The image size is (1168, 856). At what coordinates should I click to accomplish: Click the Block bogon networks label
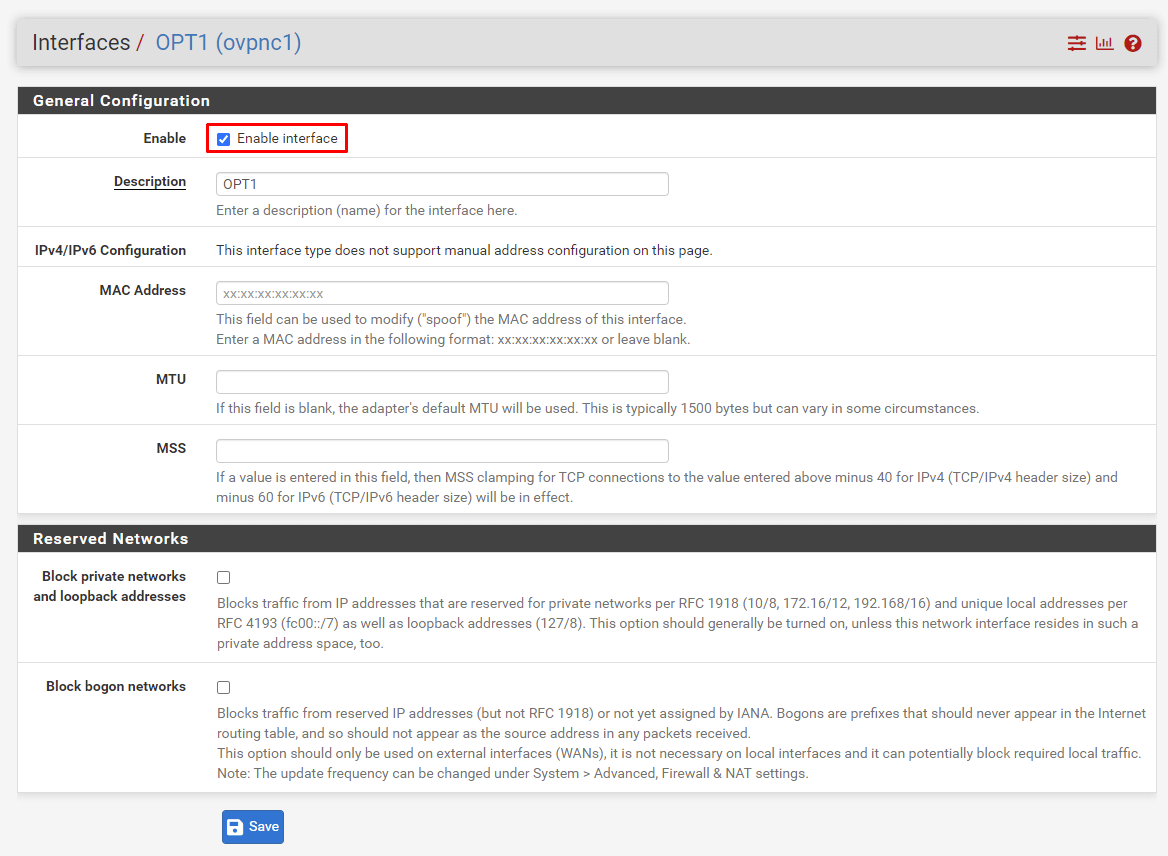(116, 686)
